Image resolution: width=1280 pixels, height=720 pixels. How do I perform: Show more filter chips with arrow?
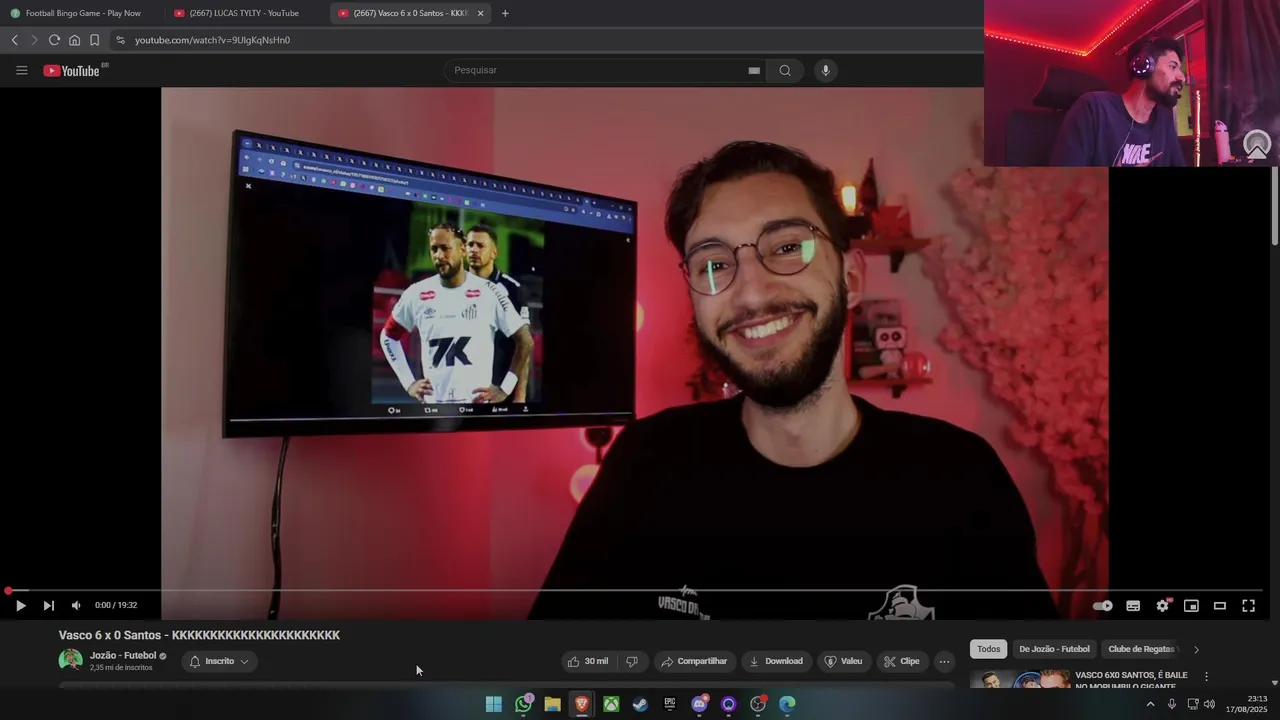click(1196, 649)
